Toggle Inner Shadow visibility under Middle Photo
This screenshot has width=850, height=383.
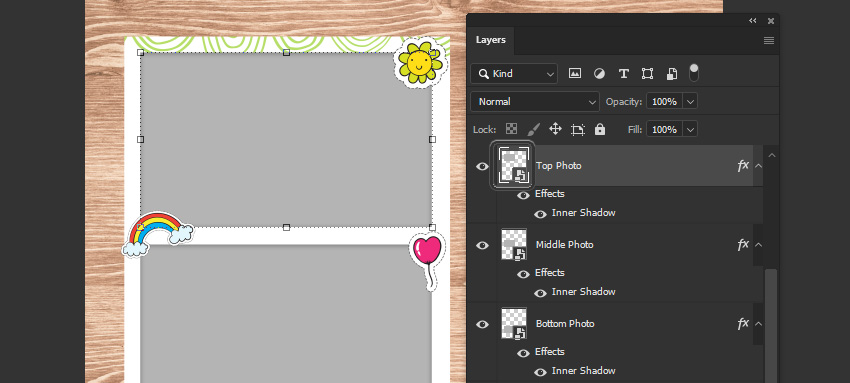pos(540,293)
